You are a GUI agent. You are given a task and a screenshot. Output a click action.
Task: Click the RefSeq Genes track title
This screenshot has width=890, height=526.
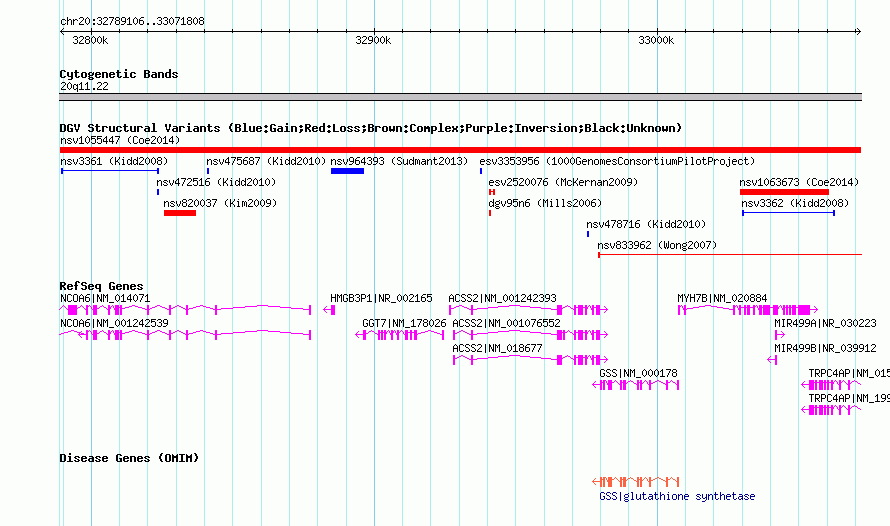click(x=101, y=286)
